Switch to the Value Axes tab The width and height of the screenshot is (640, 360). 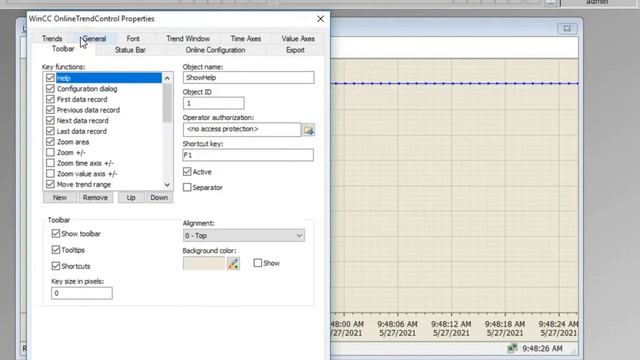coord(298,39)
